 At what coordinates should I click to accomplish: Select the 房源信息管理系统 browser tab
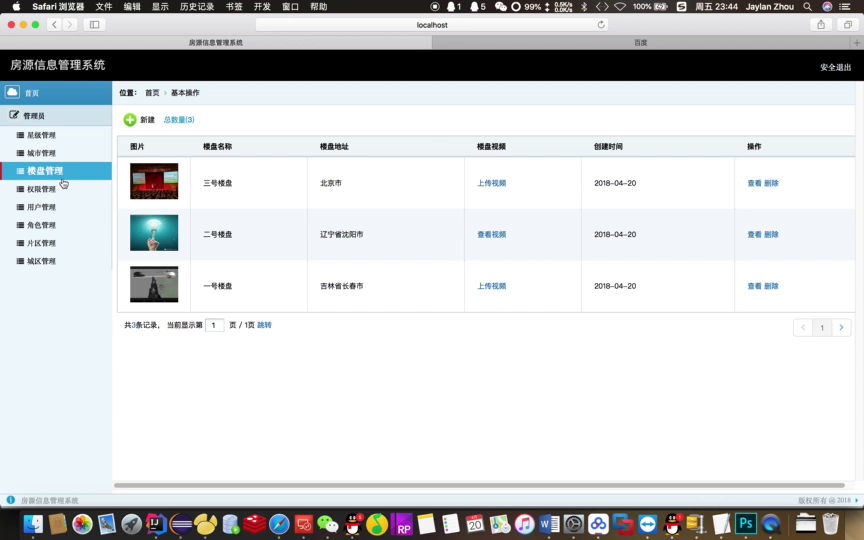[x=216, y=42]
